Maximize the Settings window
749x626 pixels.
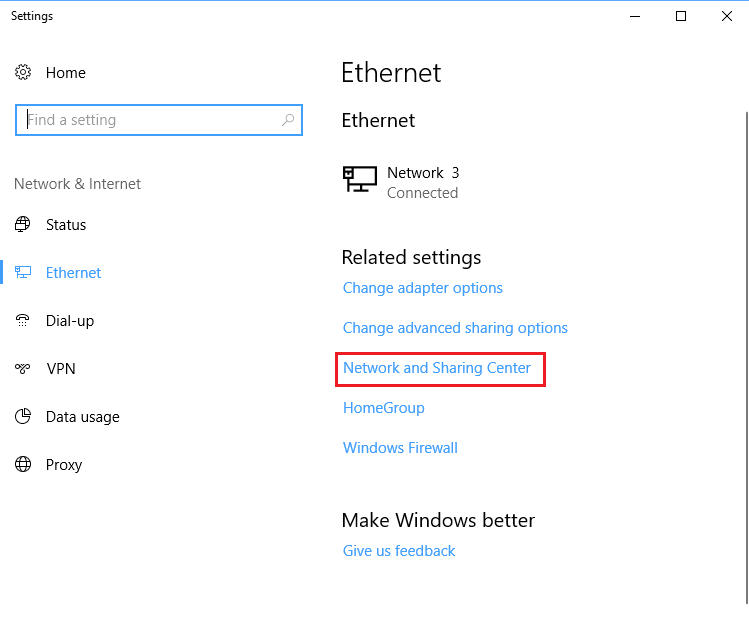coord(681,16)
